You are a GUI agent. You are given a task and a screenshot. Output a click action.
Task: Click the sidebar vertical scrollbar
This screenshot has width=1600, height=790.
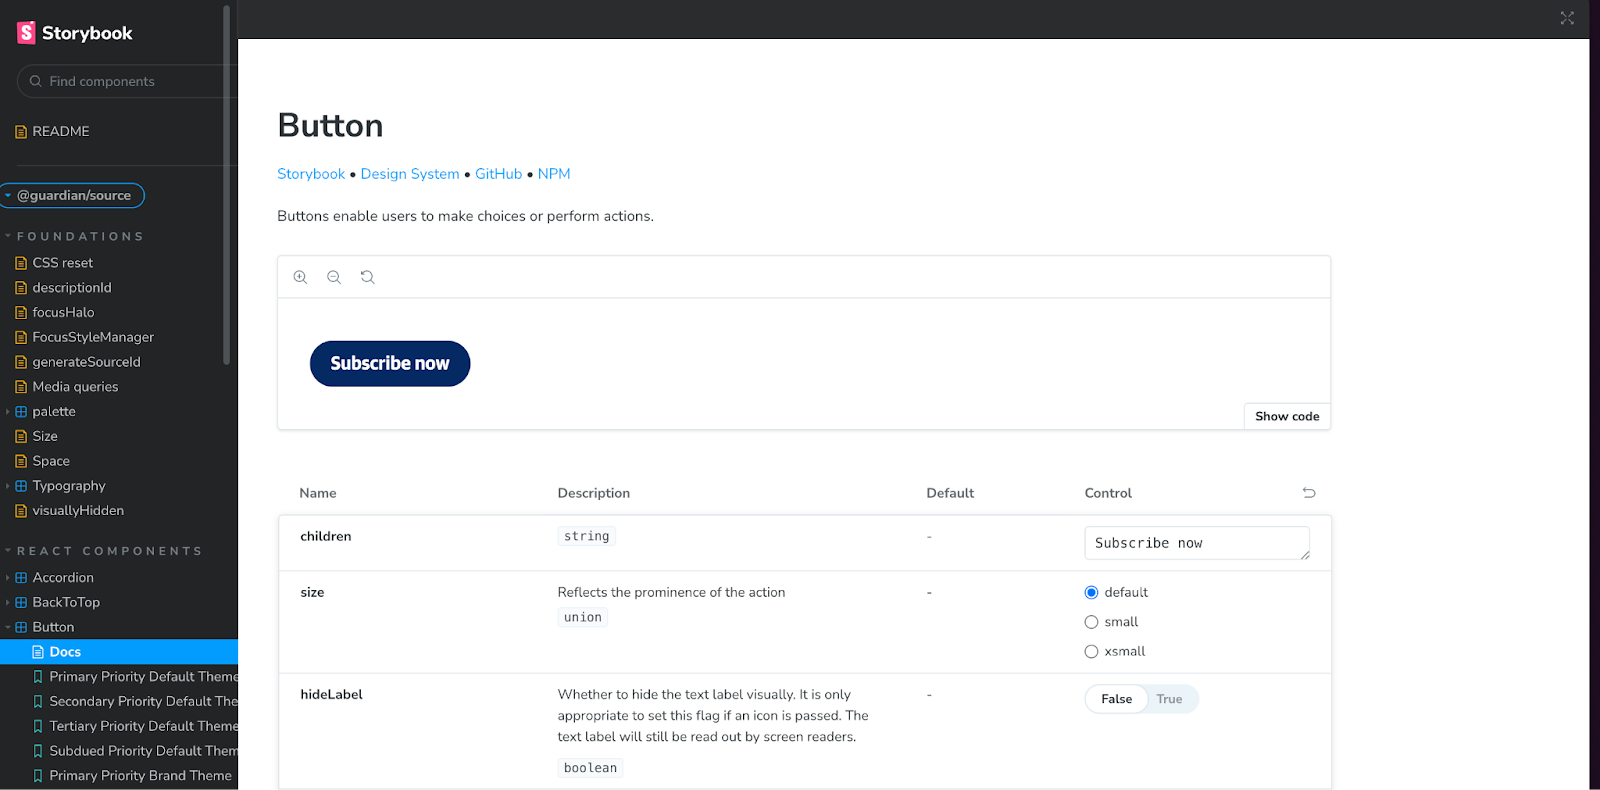(227, 185)
